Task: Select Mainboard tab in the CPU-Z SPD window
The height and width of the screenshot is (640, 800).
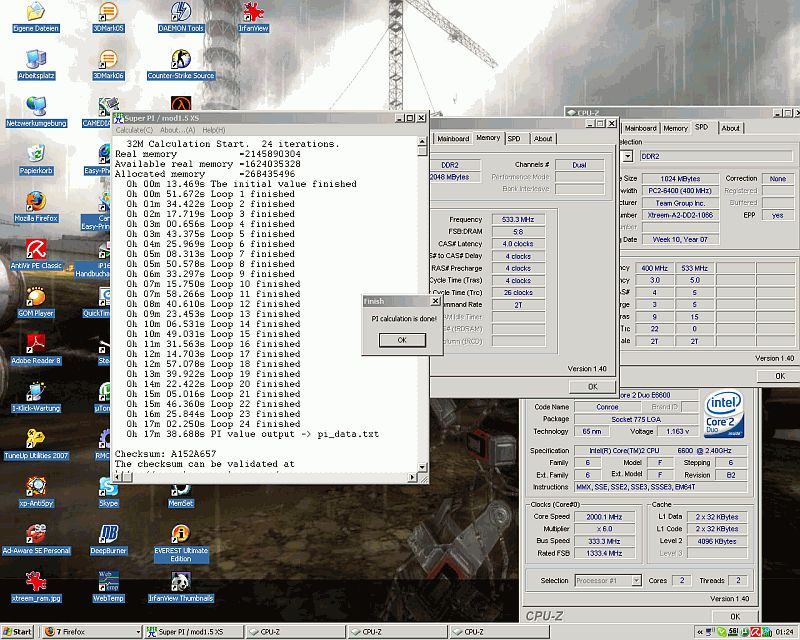Action: tap(640, 128)
